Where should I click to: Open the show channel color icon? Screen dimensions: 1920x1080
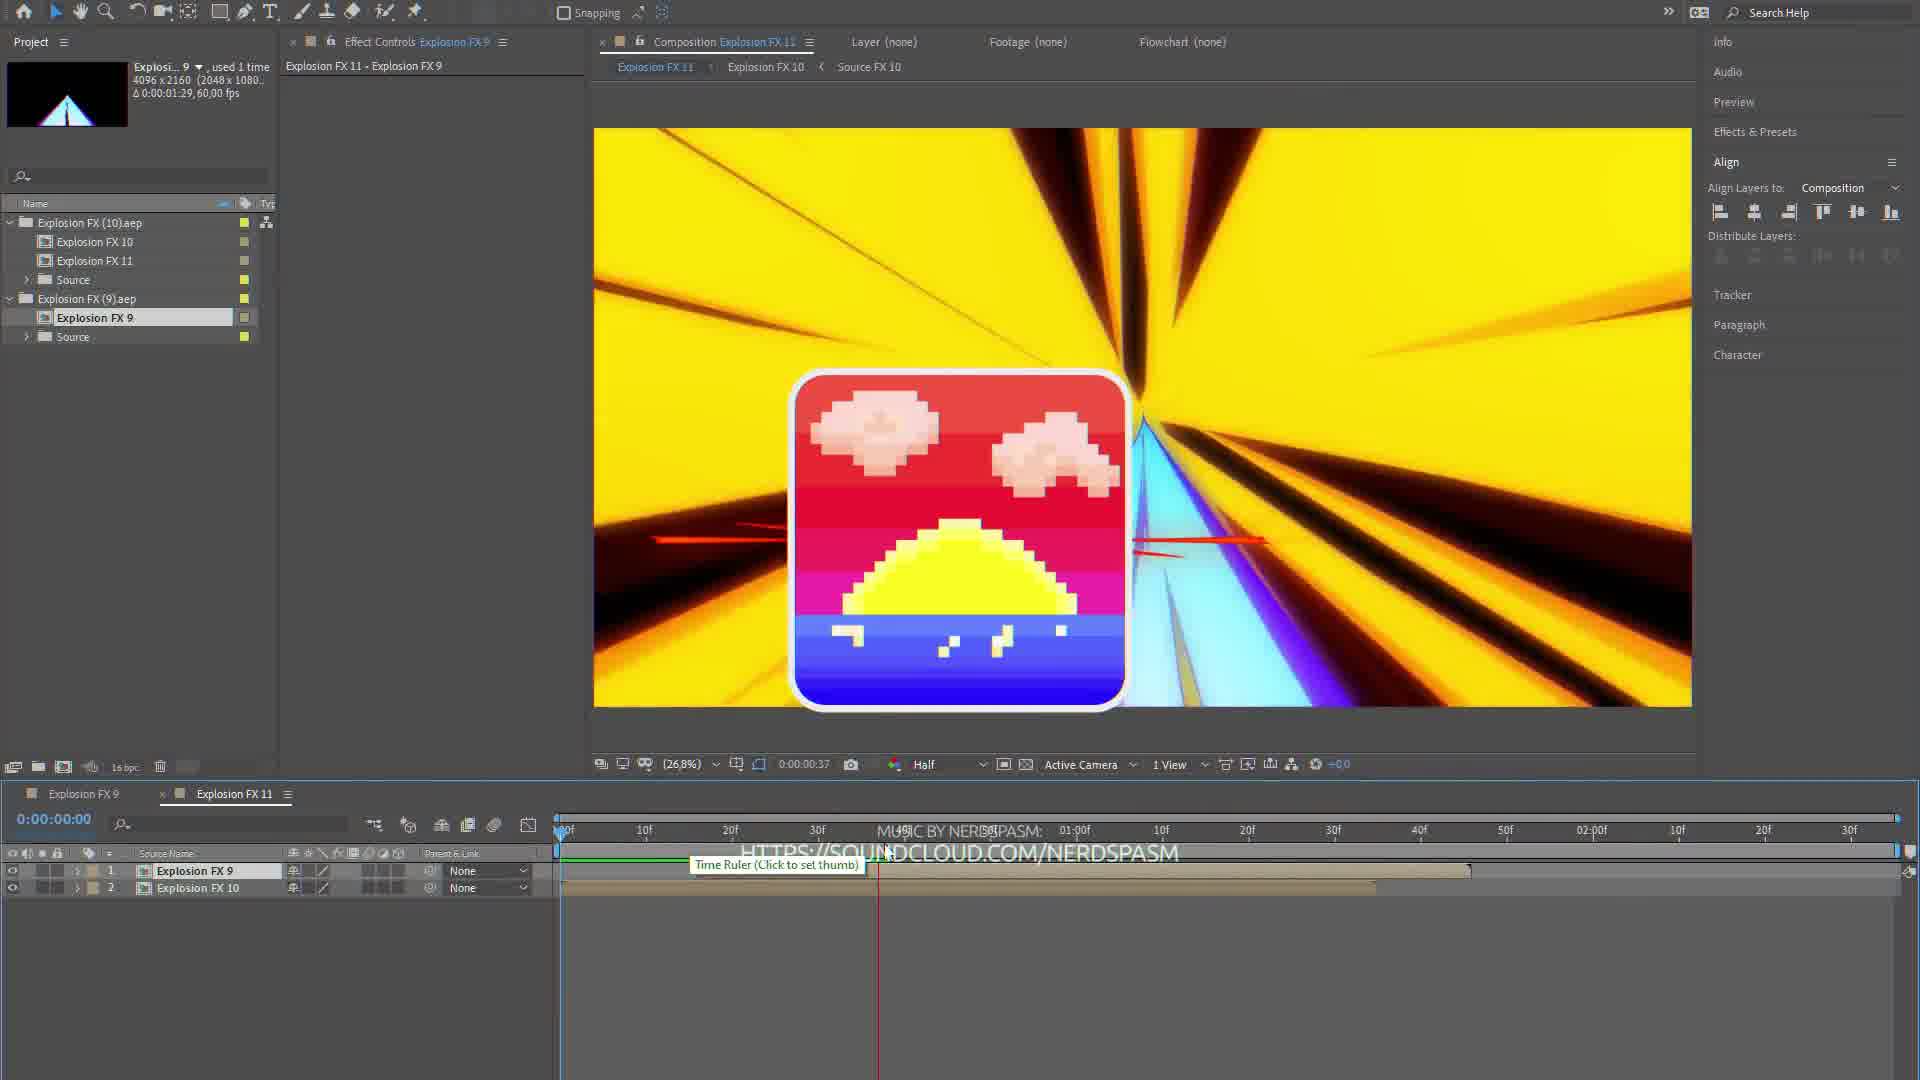click(x=894, y=765)
